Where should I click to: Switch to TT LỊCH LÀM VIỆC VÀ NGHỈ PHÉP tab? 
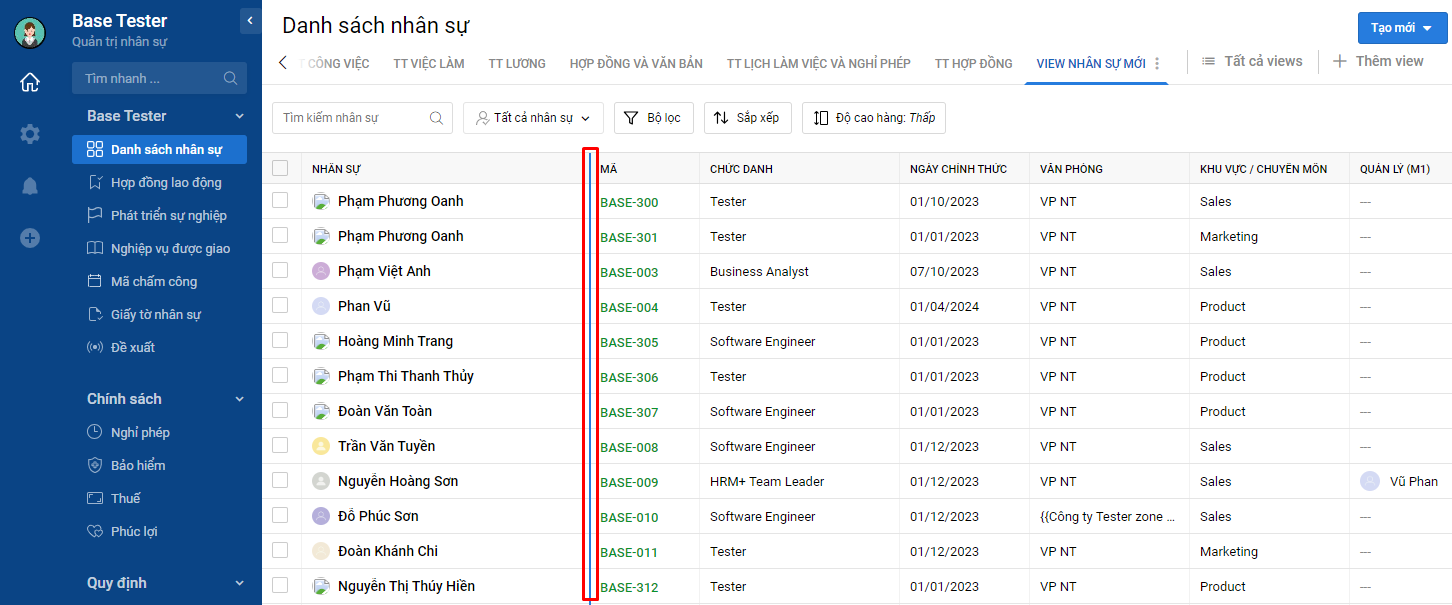tap(819, 63)
